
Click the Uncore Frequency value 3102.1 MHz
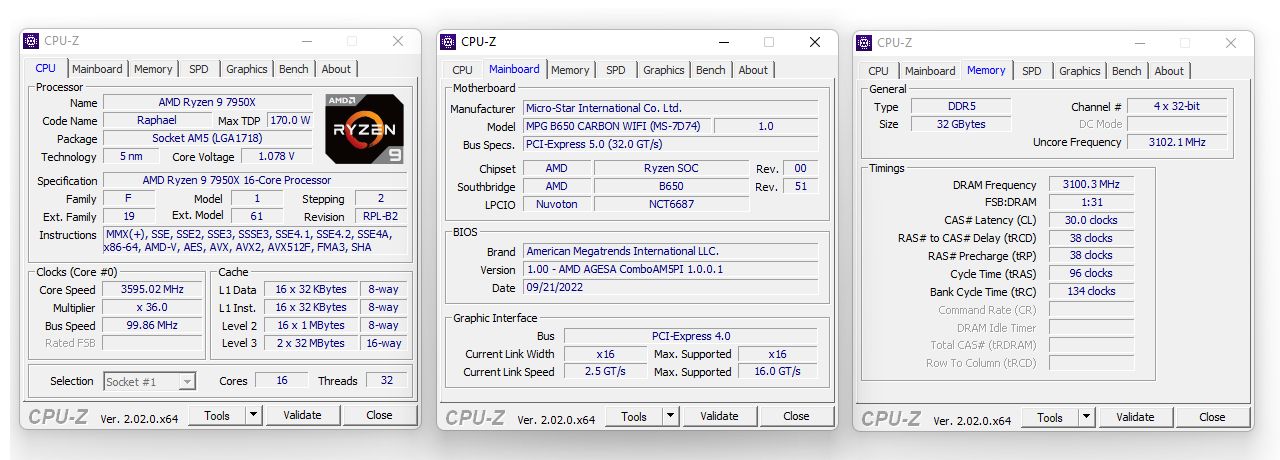[1177, 142]
